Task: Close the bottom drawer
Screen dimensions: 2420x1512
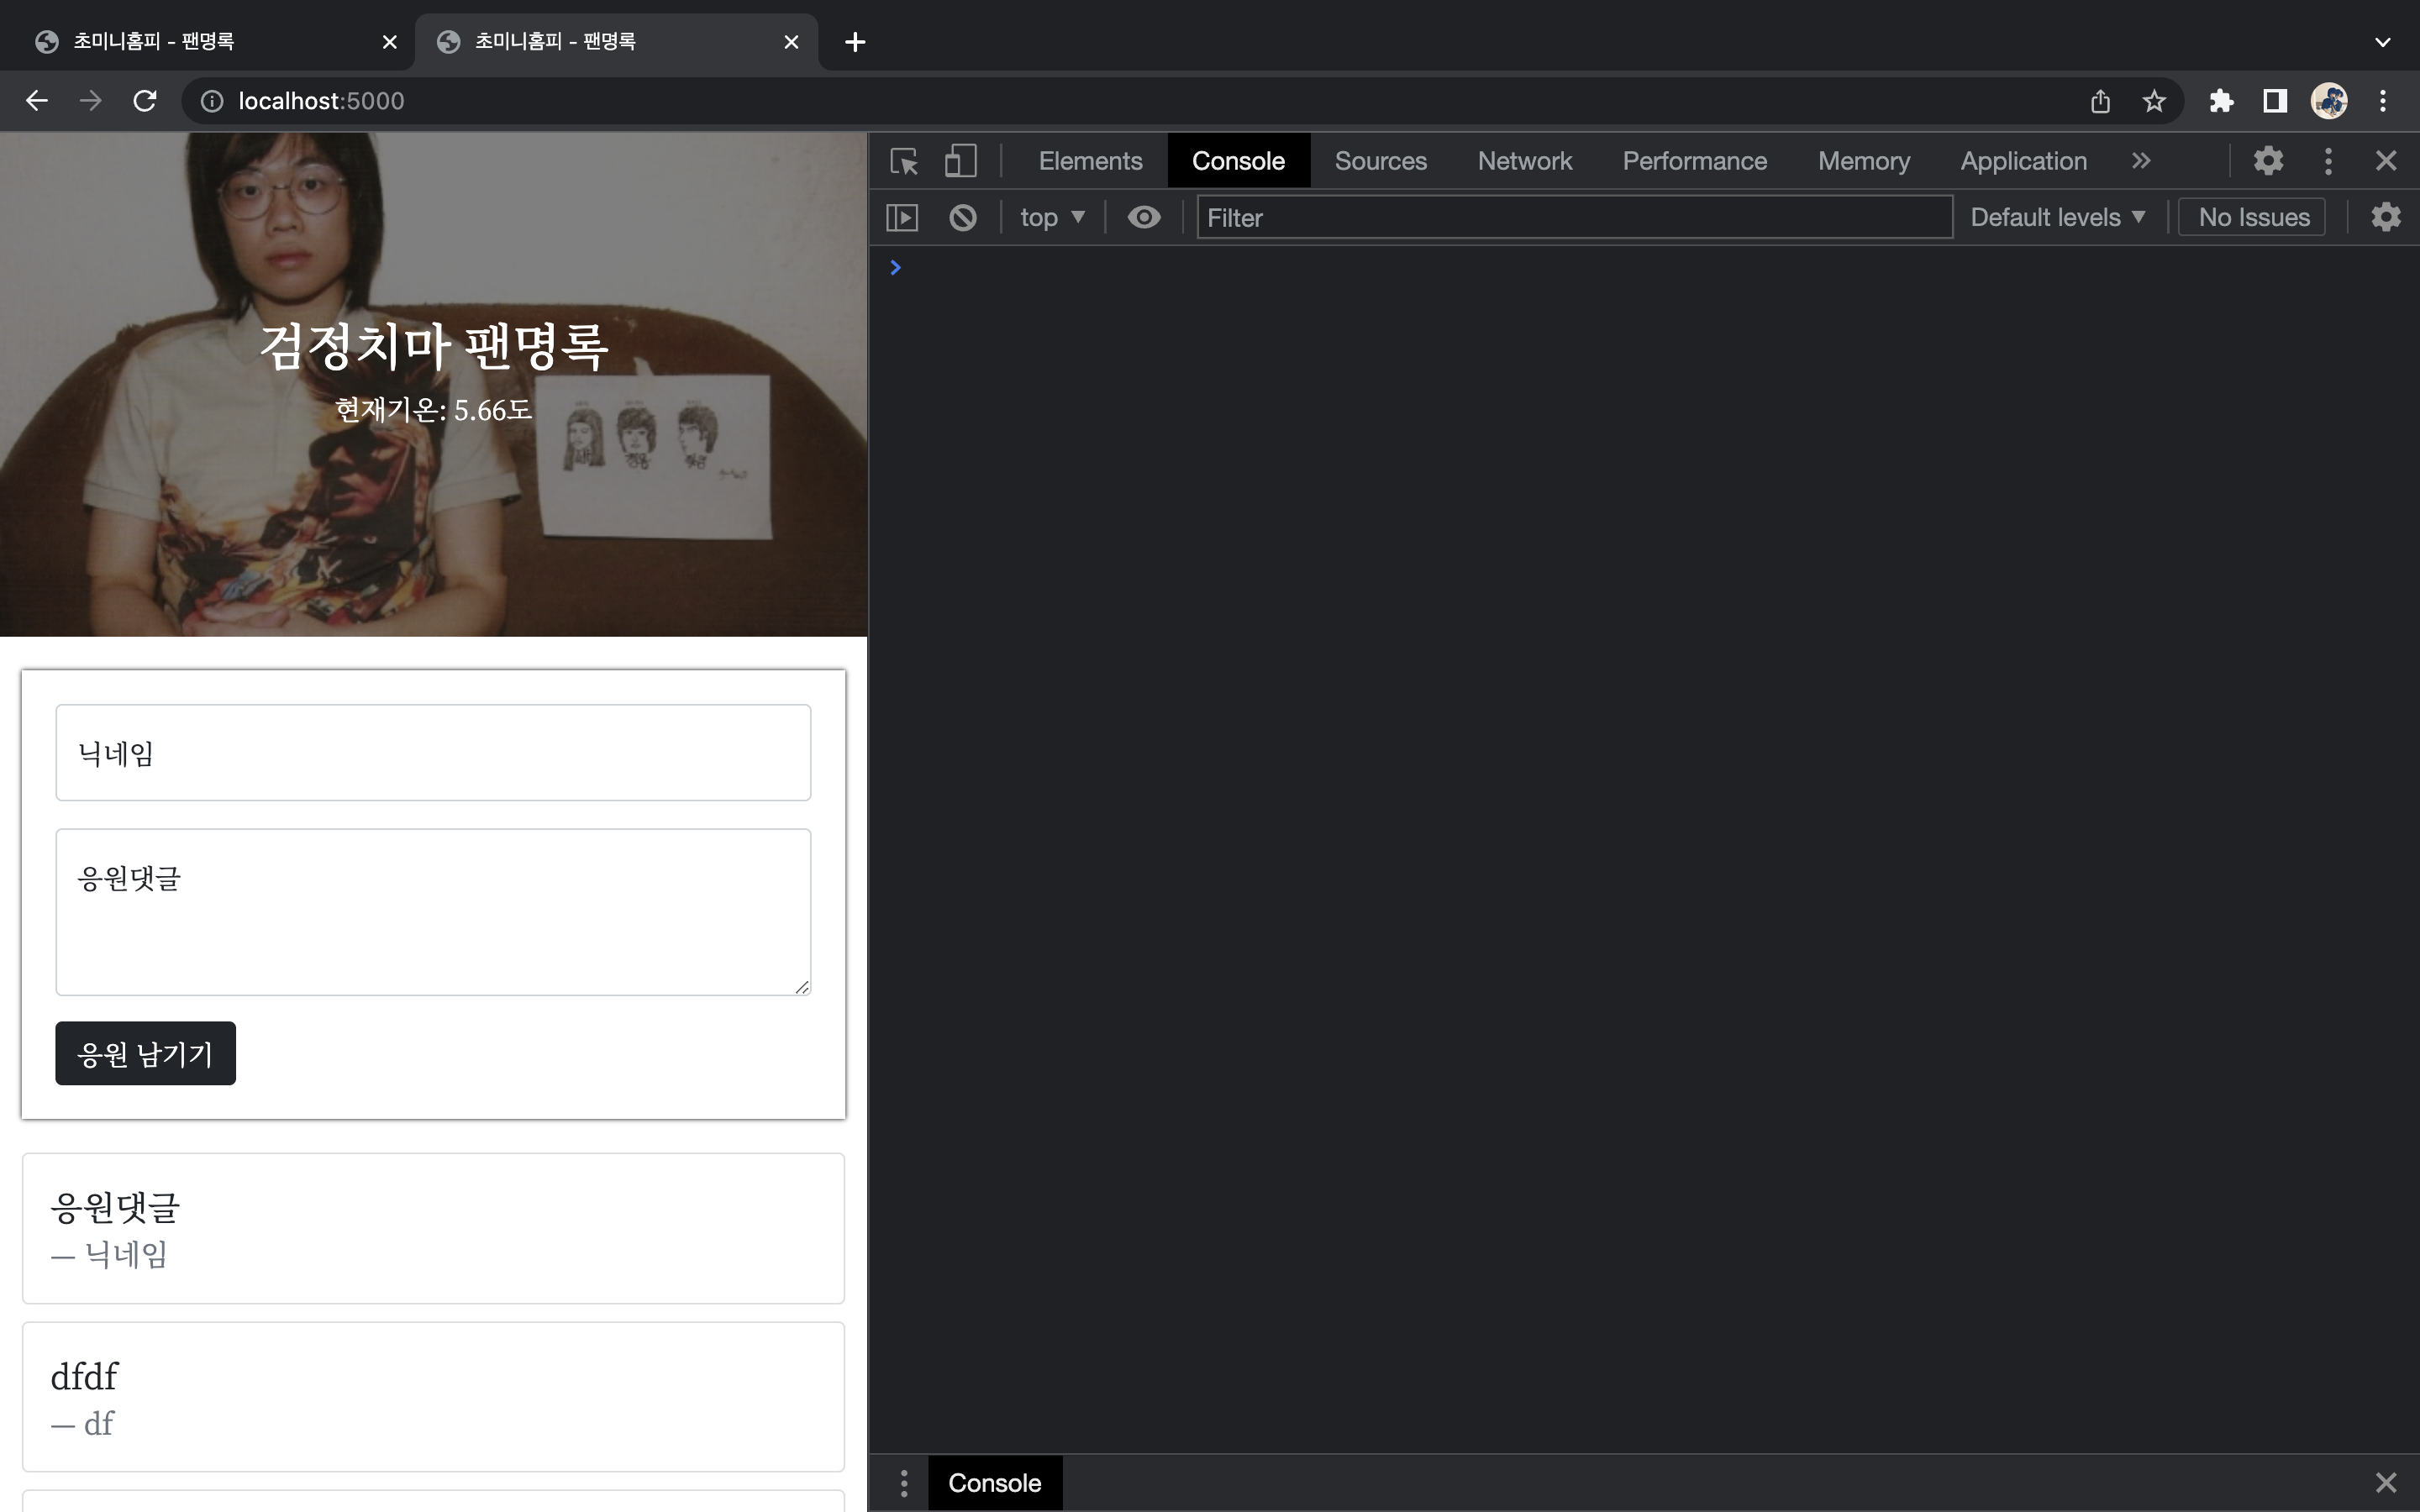Action: coord(2386,1483)
